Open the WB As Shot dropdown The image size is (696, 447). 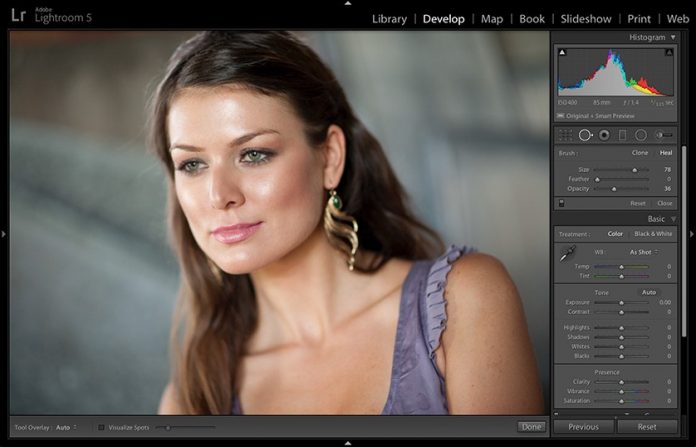click(643, 252)
